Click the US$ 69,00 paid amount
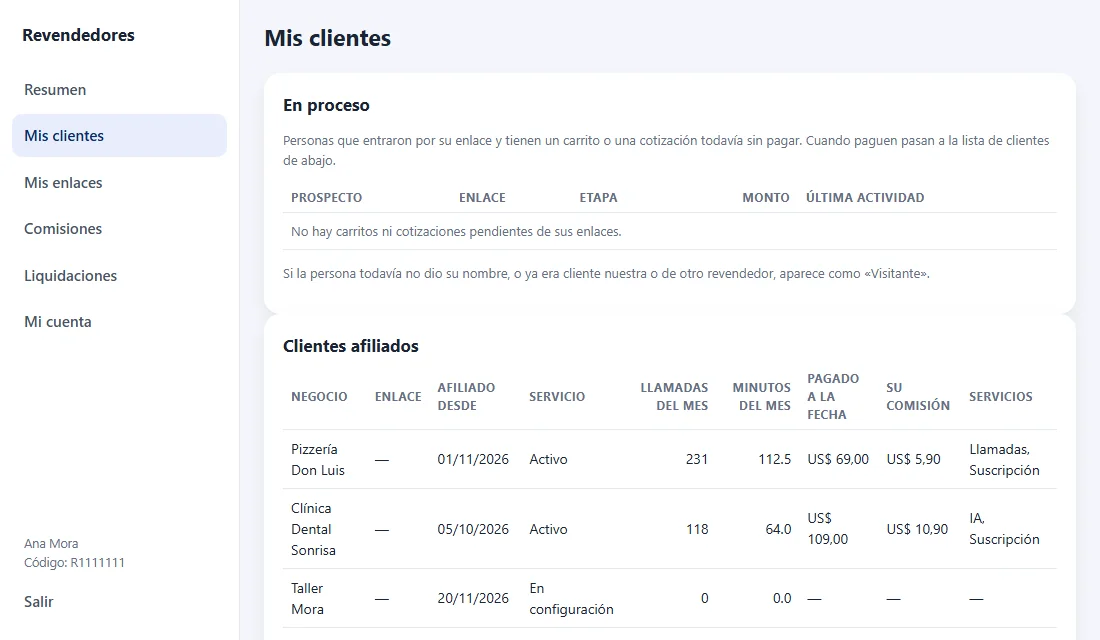The height and width of the screenshot is (640, 1100). (x=838, y=460)
